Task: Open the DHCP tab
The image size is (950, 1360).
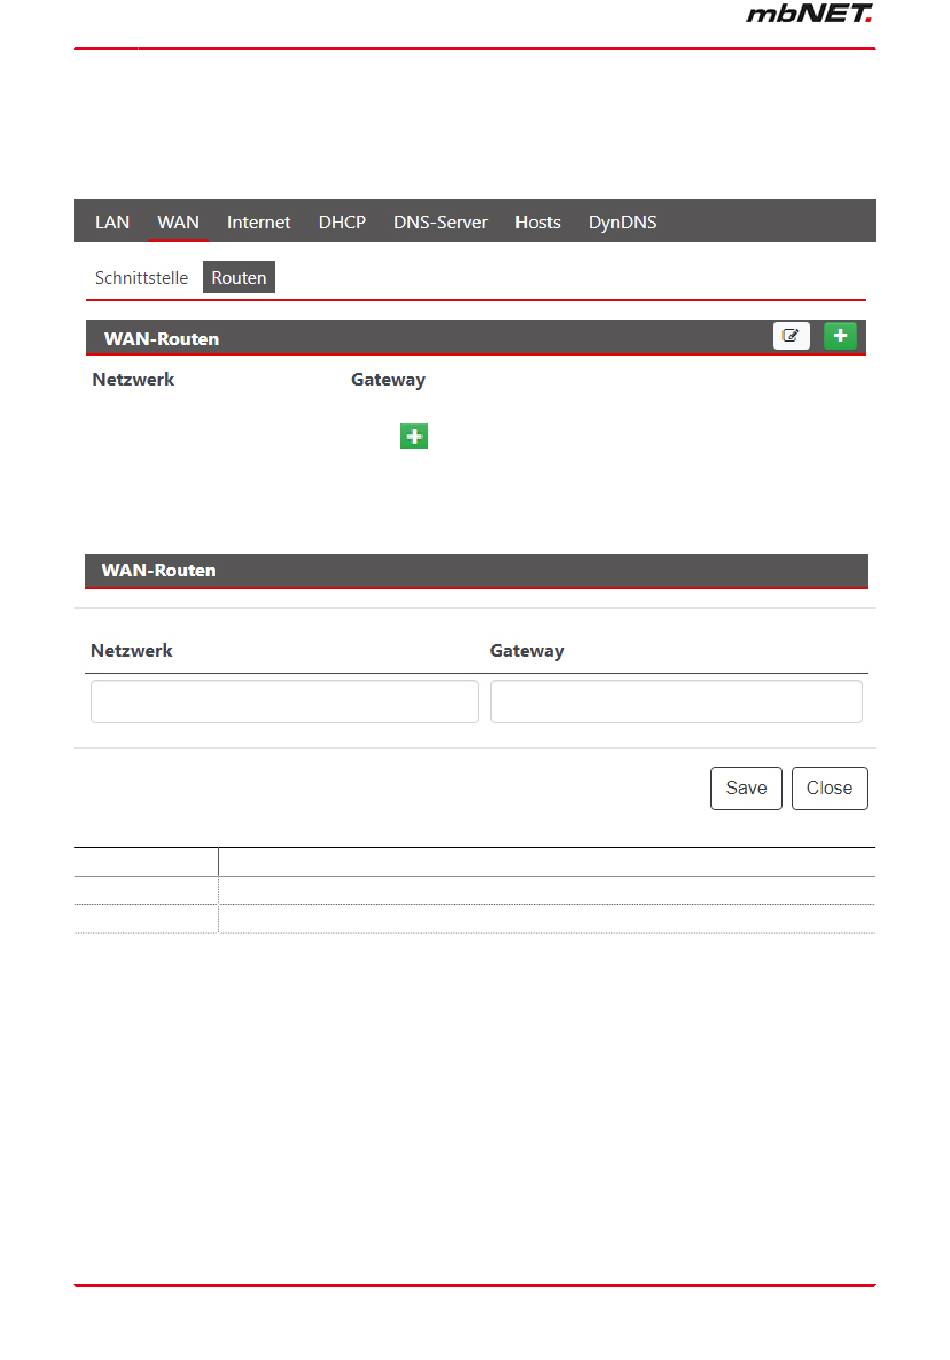Action: point(342,222)
